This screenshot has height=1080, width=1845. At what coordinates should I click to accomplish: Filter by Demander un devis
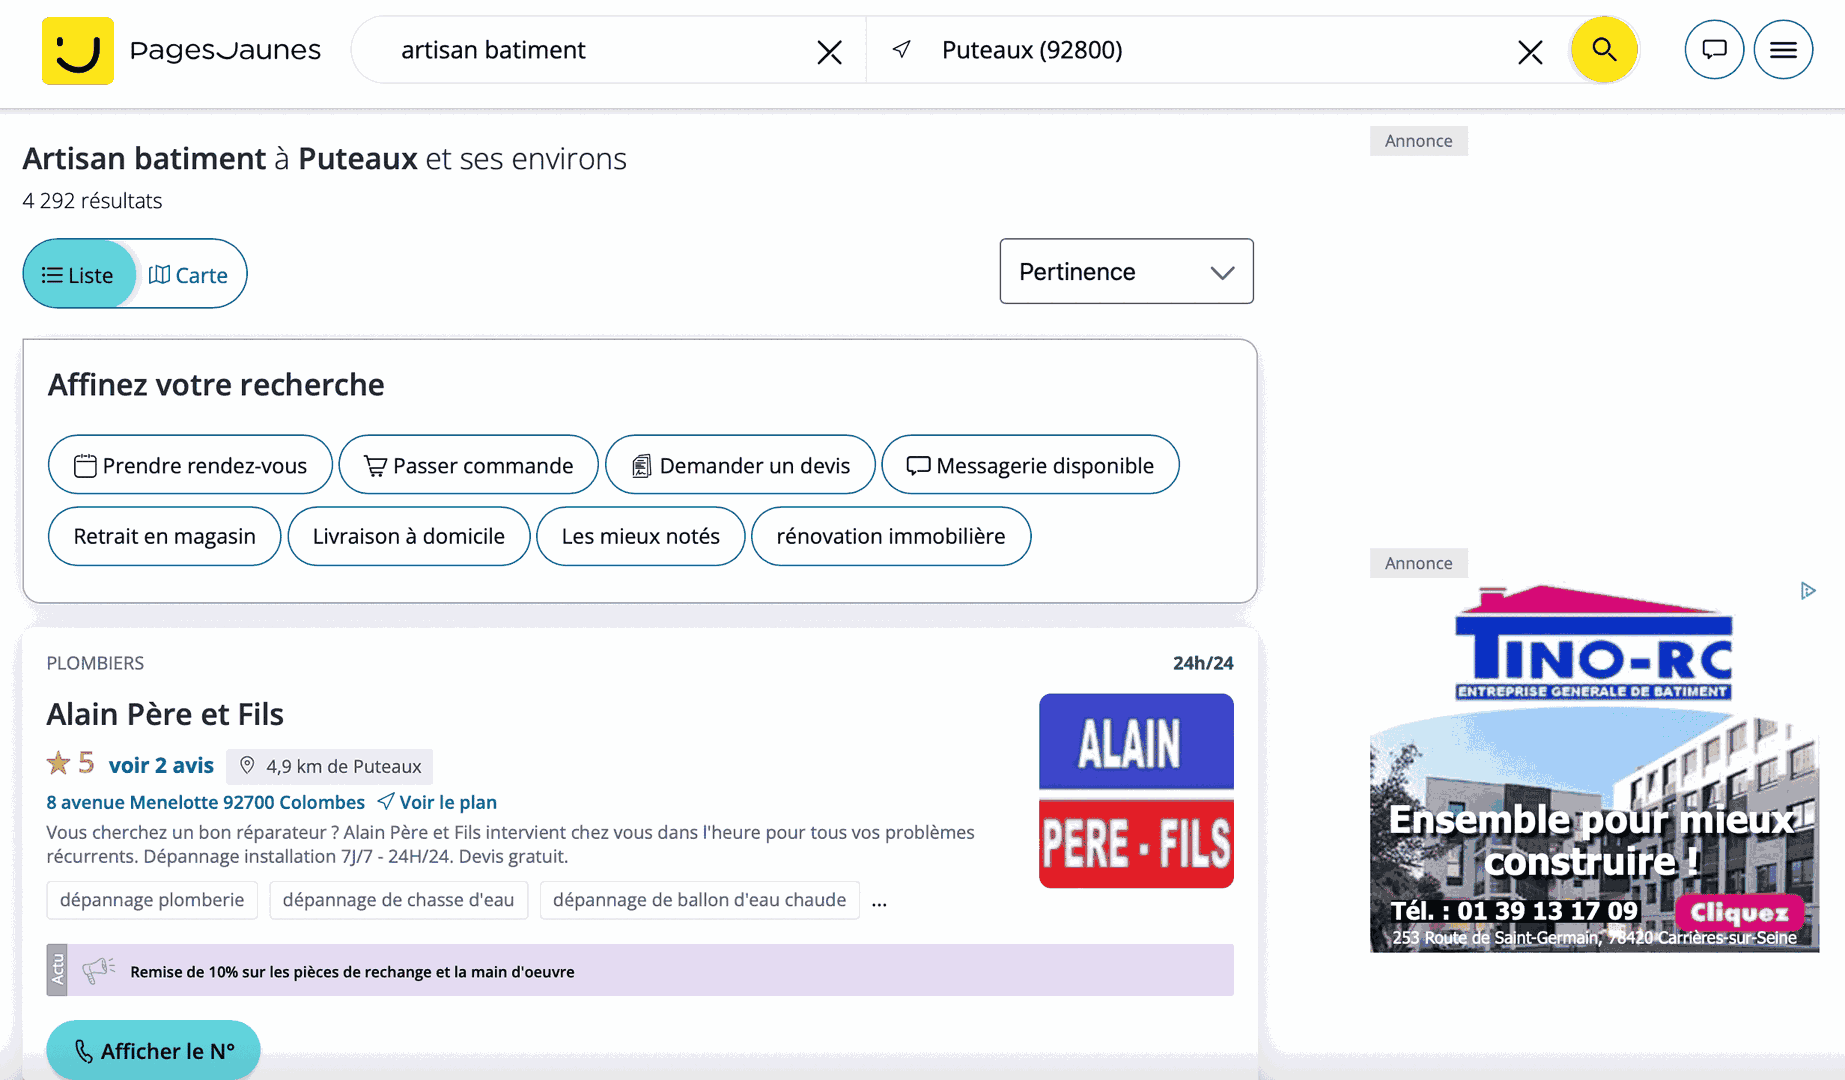click(x=740, y=465)
